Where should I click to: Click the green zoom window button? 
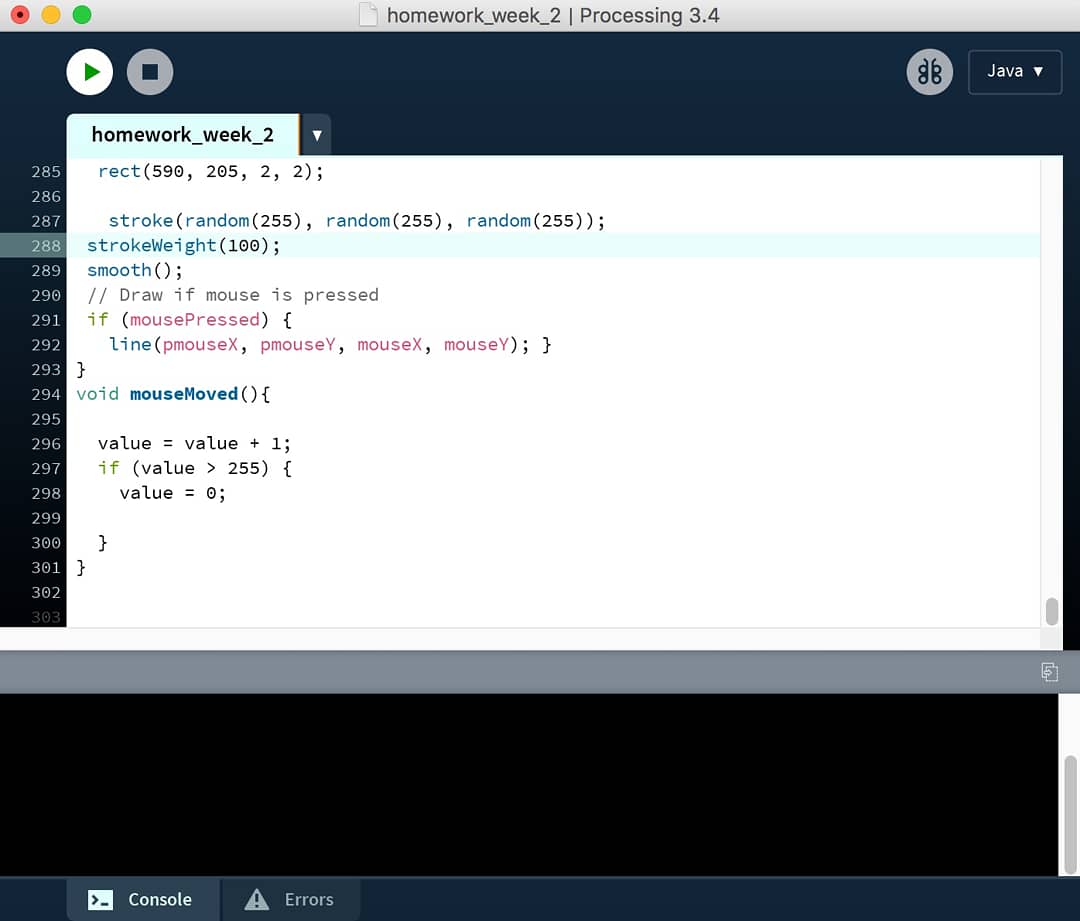pyautogui.click(x=82, y=14)
